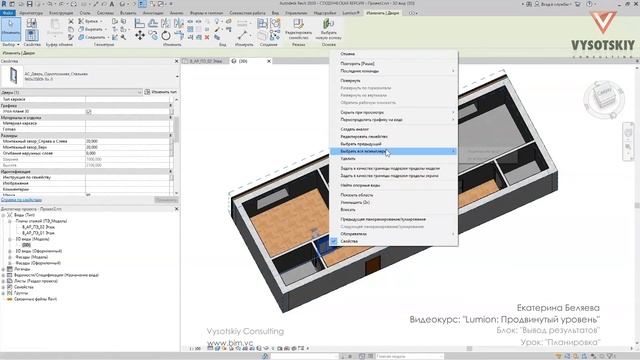
Task: Open 'Последние команды' submenu in context menu
Action: coord(393,71)
